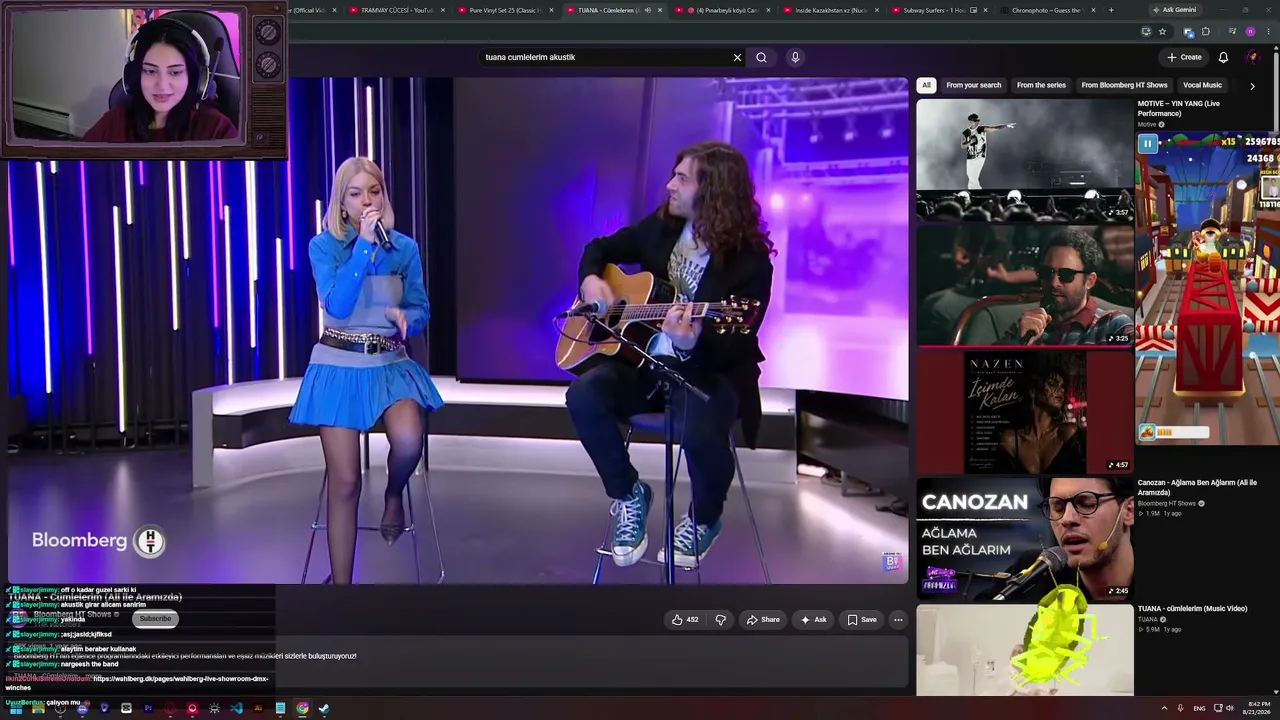Open the browser extensions puzzle icon
The width and height of the screenshot is (1280, 720).
(1205, 32)
